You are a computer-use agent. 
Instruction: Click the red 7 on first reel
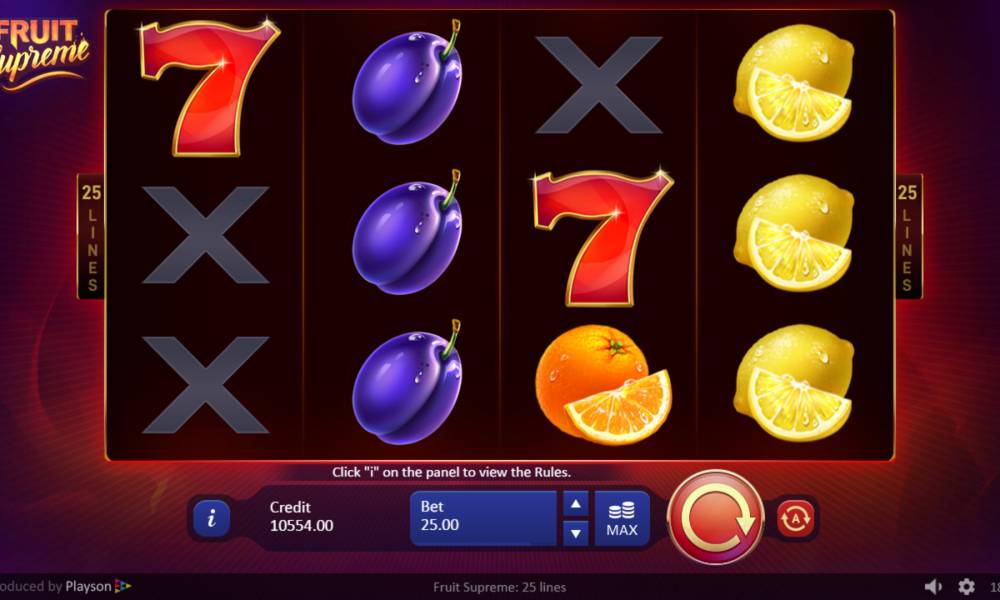click(x=209, y=88)
